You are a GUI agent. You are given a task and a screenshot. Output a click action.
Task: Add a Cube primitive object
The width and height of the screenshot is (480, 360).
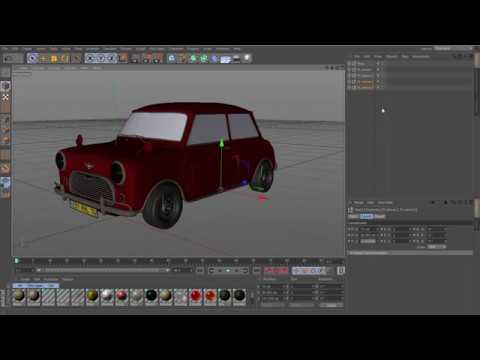click(x=172, y=59)
